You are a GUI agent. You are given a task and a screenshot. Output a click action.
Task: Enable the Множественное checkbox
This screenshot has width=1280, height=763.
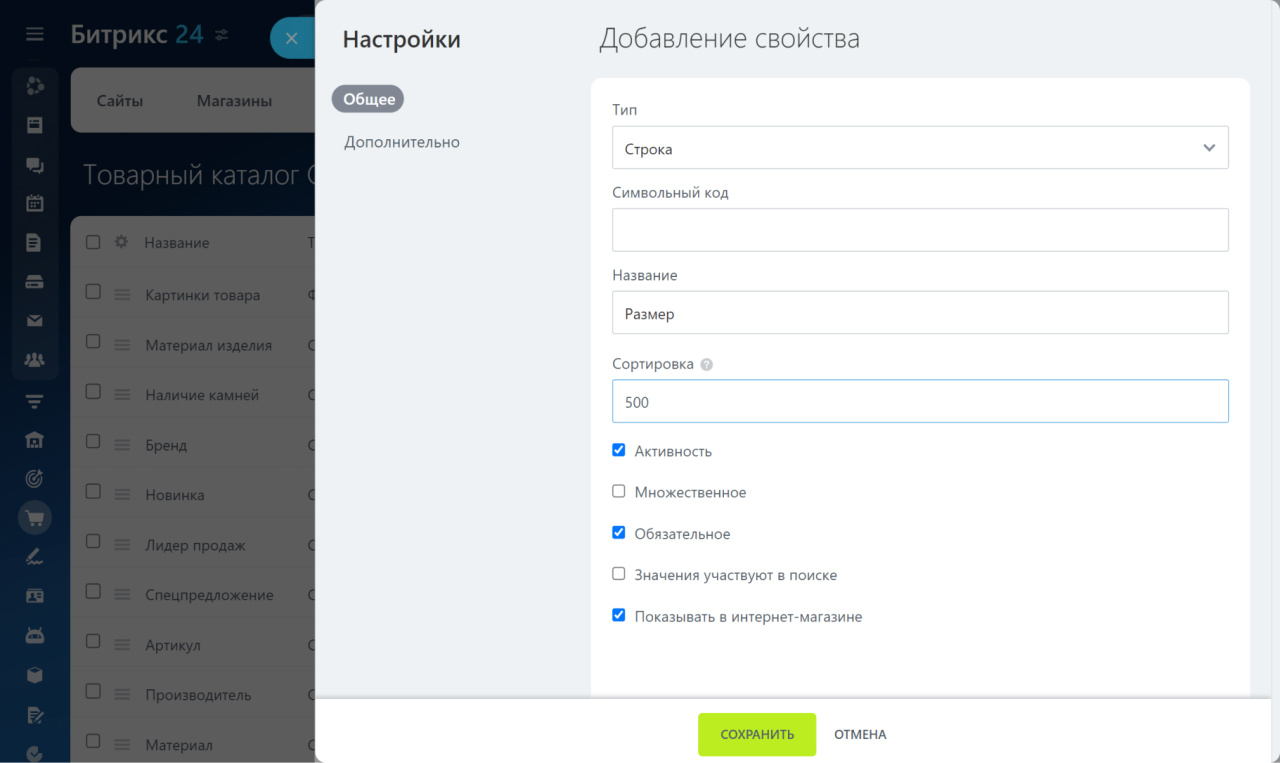point(619,491)
